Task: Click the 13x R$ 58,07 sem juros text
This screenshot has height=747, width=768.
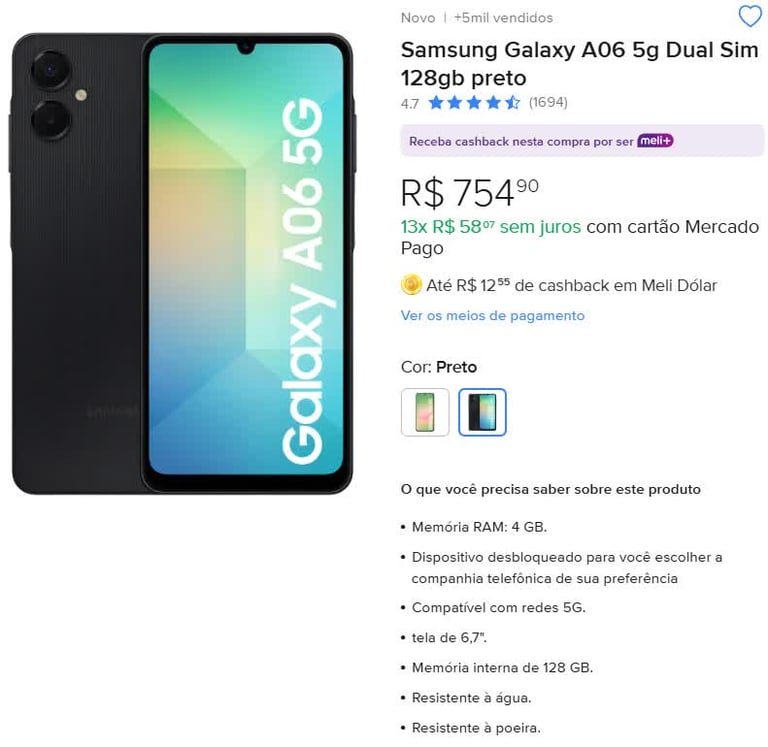Action: tap(491, 227)
